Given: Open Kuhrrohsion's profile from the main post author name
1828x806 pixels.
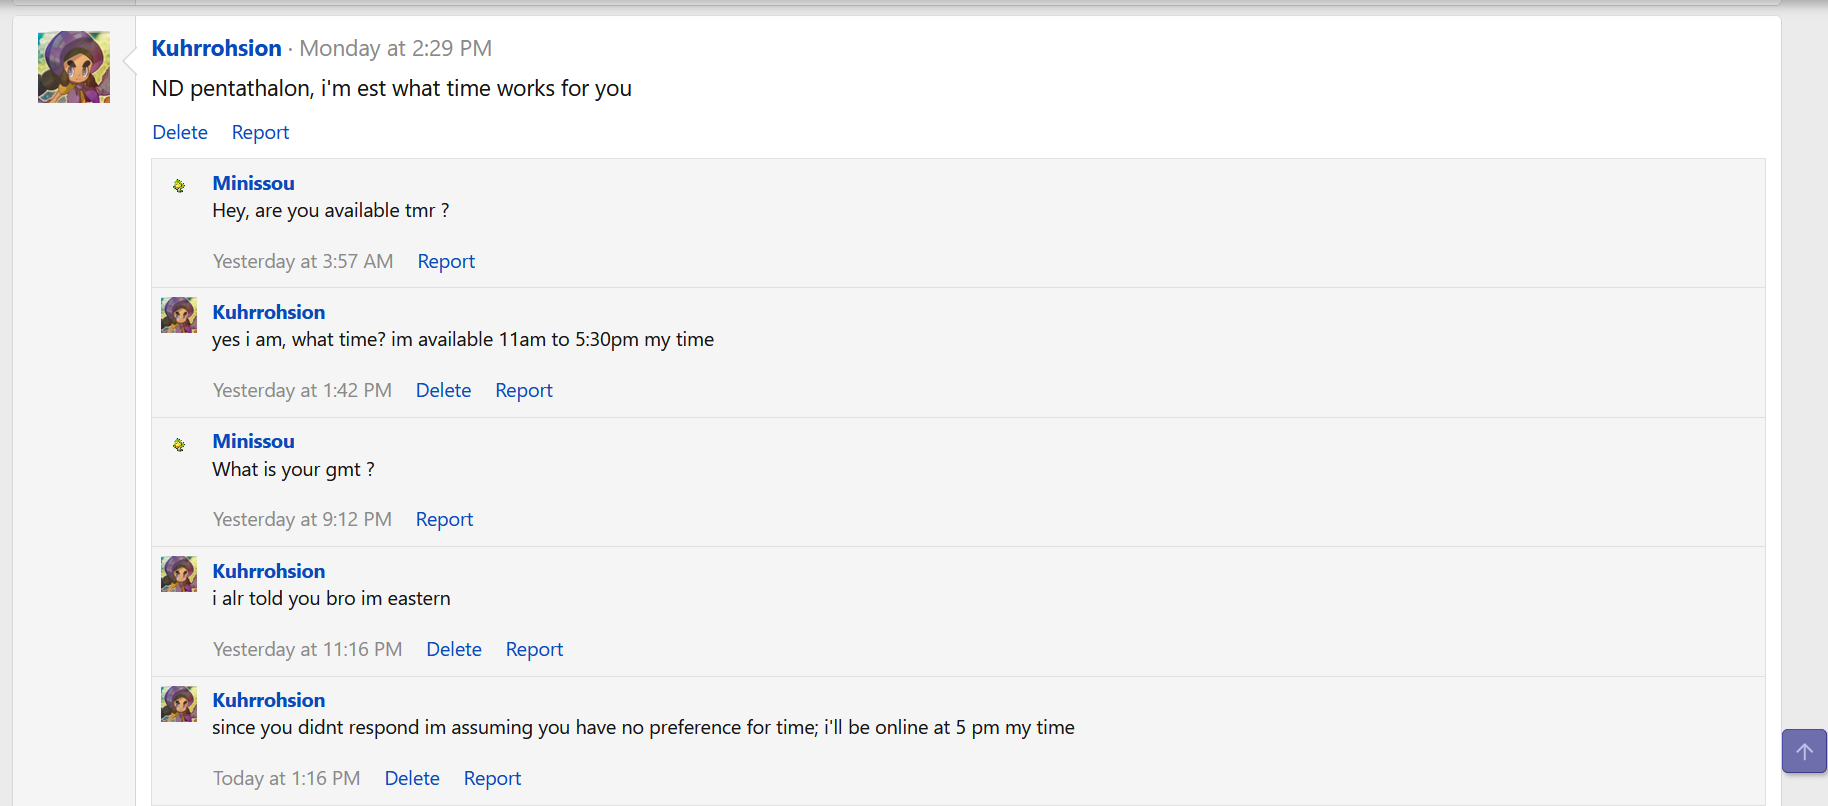Looking at the screenshot, I should [x=216, y=48].
